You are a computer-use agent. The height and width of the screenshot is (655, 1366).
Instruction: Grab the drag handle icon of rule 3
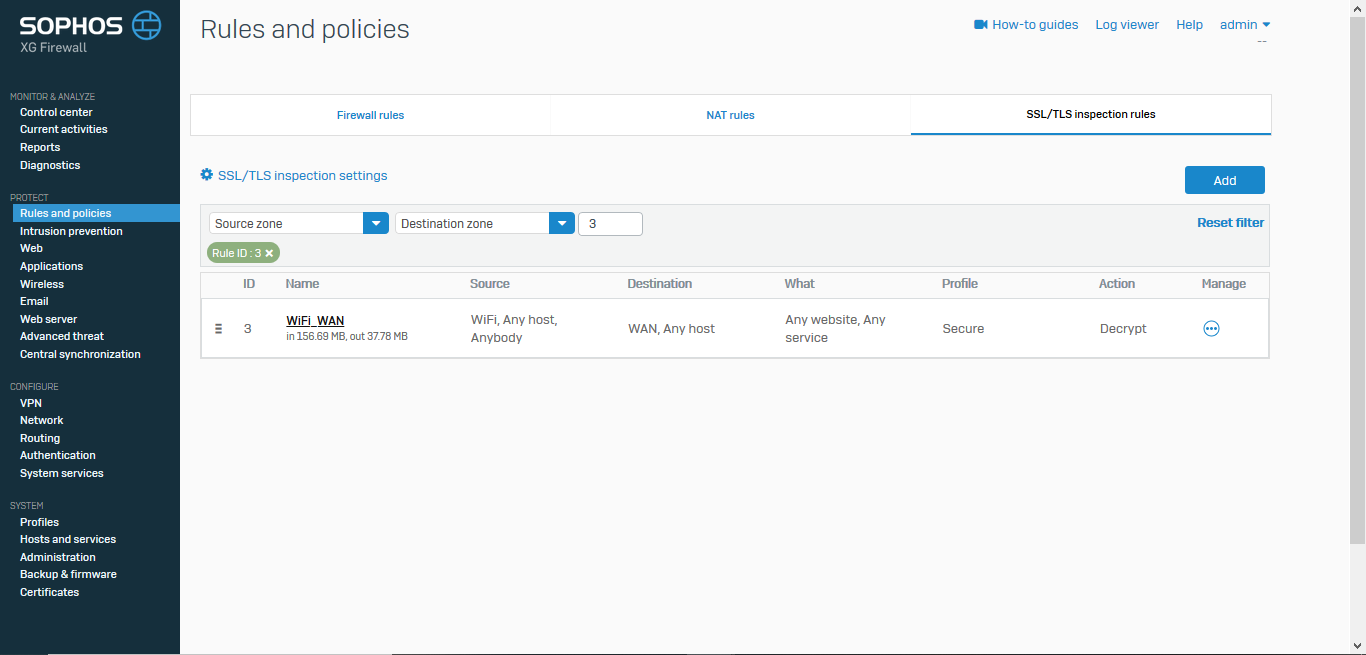(x=218, y=328)
